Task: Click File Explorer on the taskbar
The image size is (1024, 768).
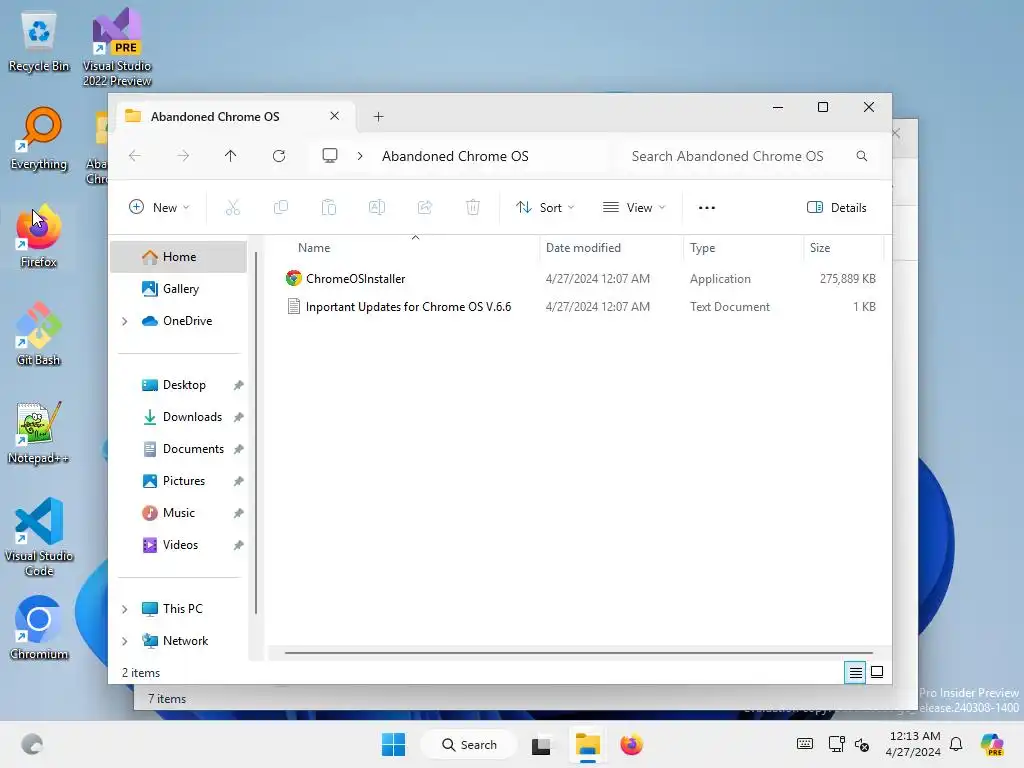Action: [x=588, y=744]
